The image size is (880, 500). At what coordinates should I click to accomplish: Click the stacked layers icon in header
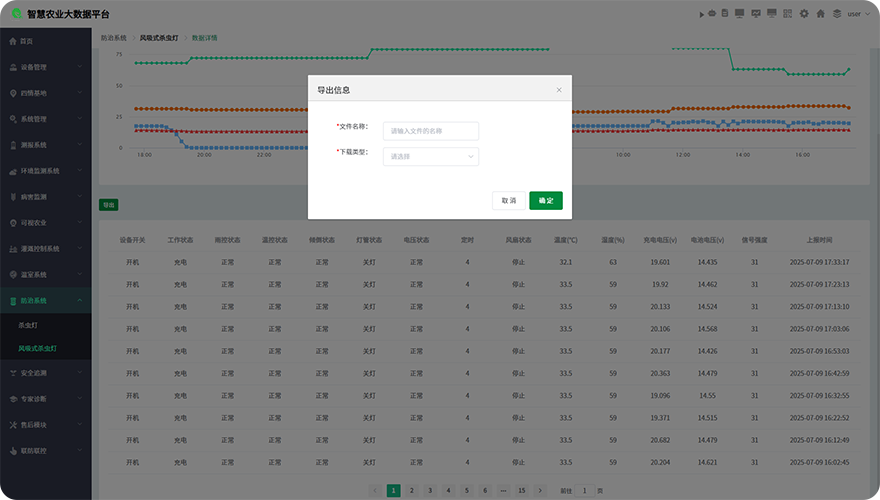pyautogui.click(x=837, y=14)
